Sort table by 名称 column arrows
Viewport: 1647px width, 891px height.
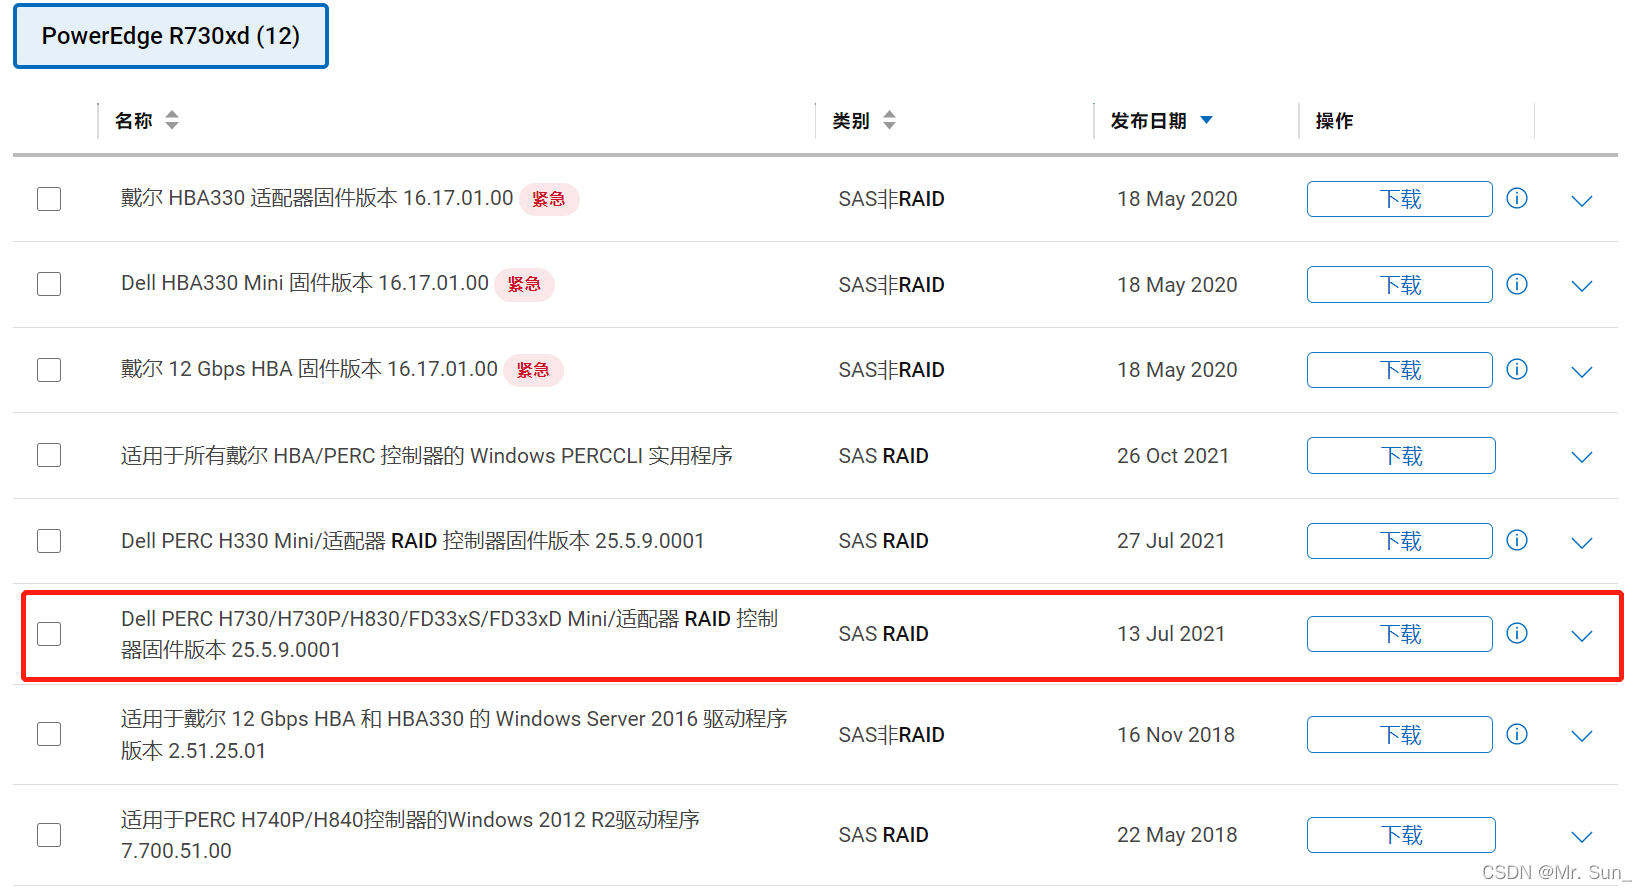[172, 120]
